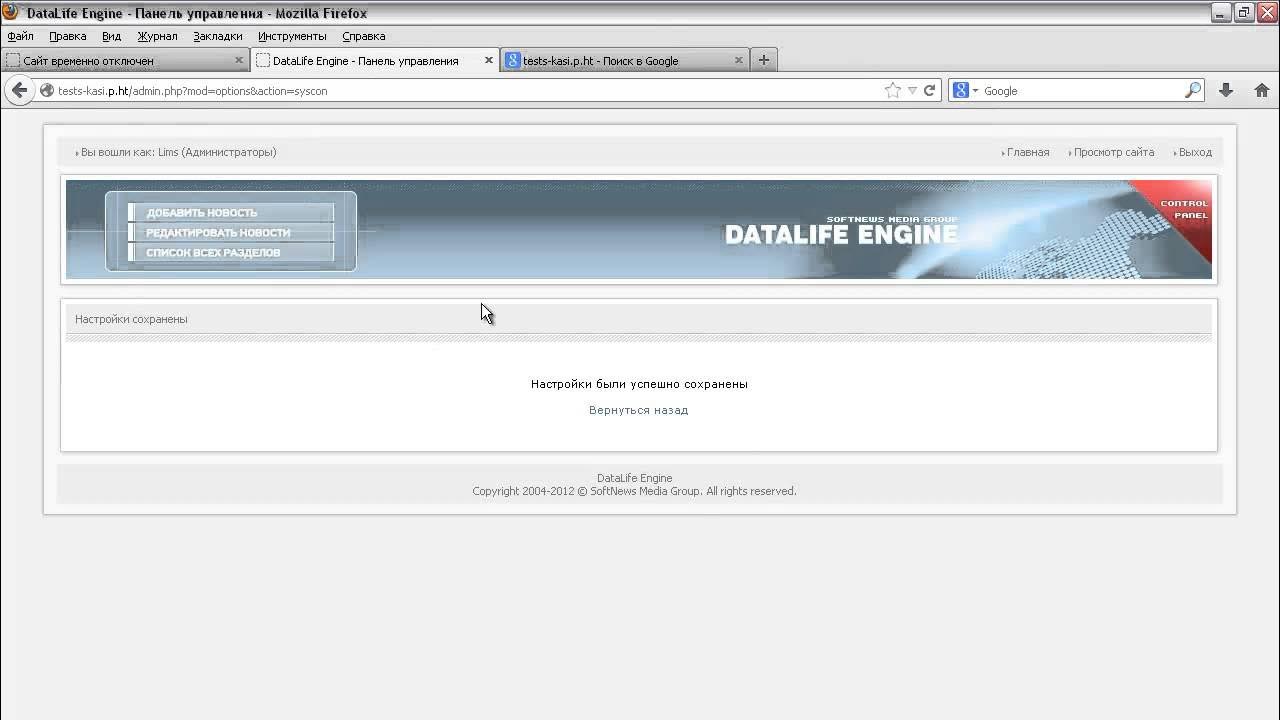Minimize the Firefox window
The height and width of the screenshot is (720, 1280).
pos(1222,12)
